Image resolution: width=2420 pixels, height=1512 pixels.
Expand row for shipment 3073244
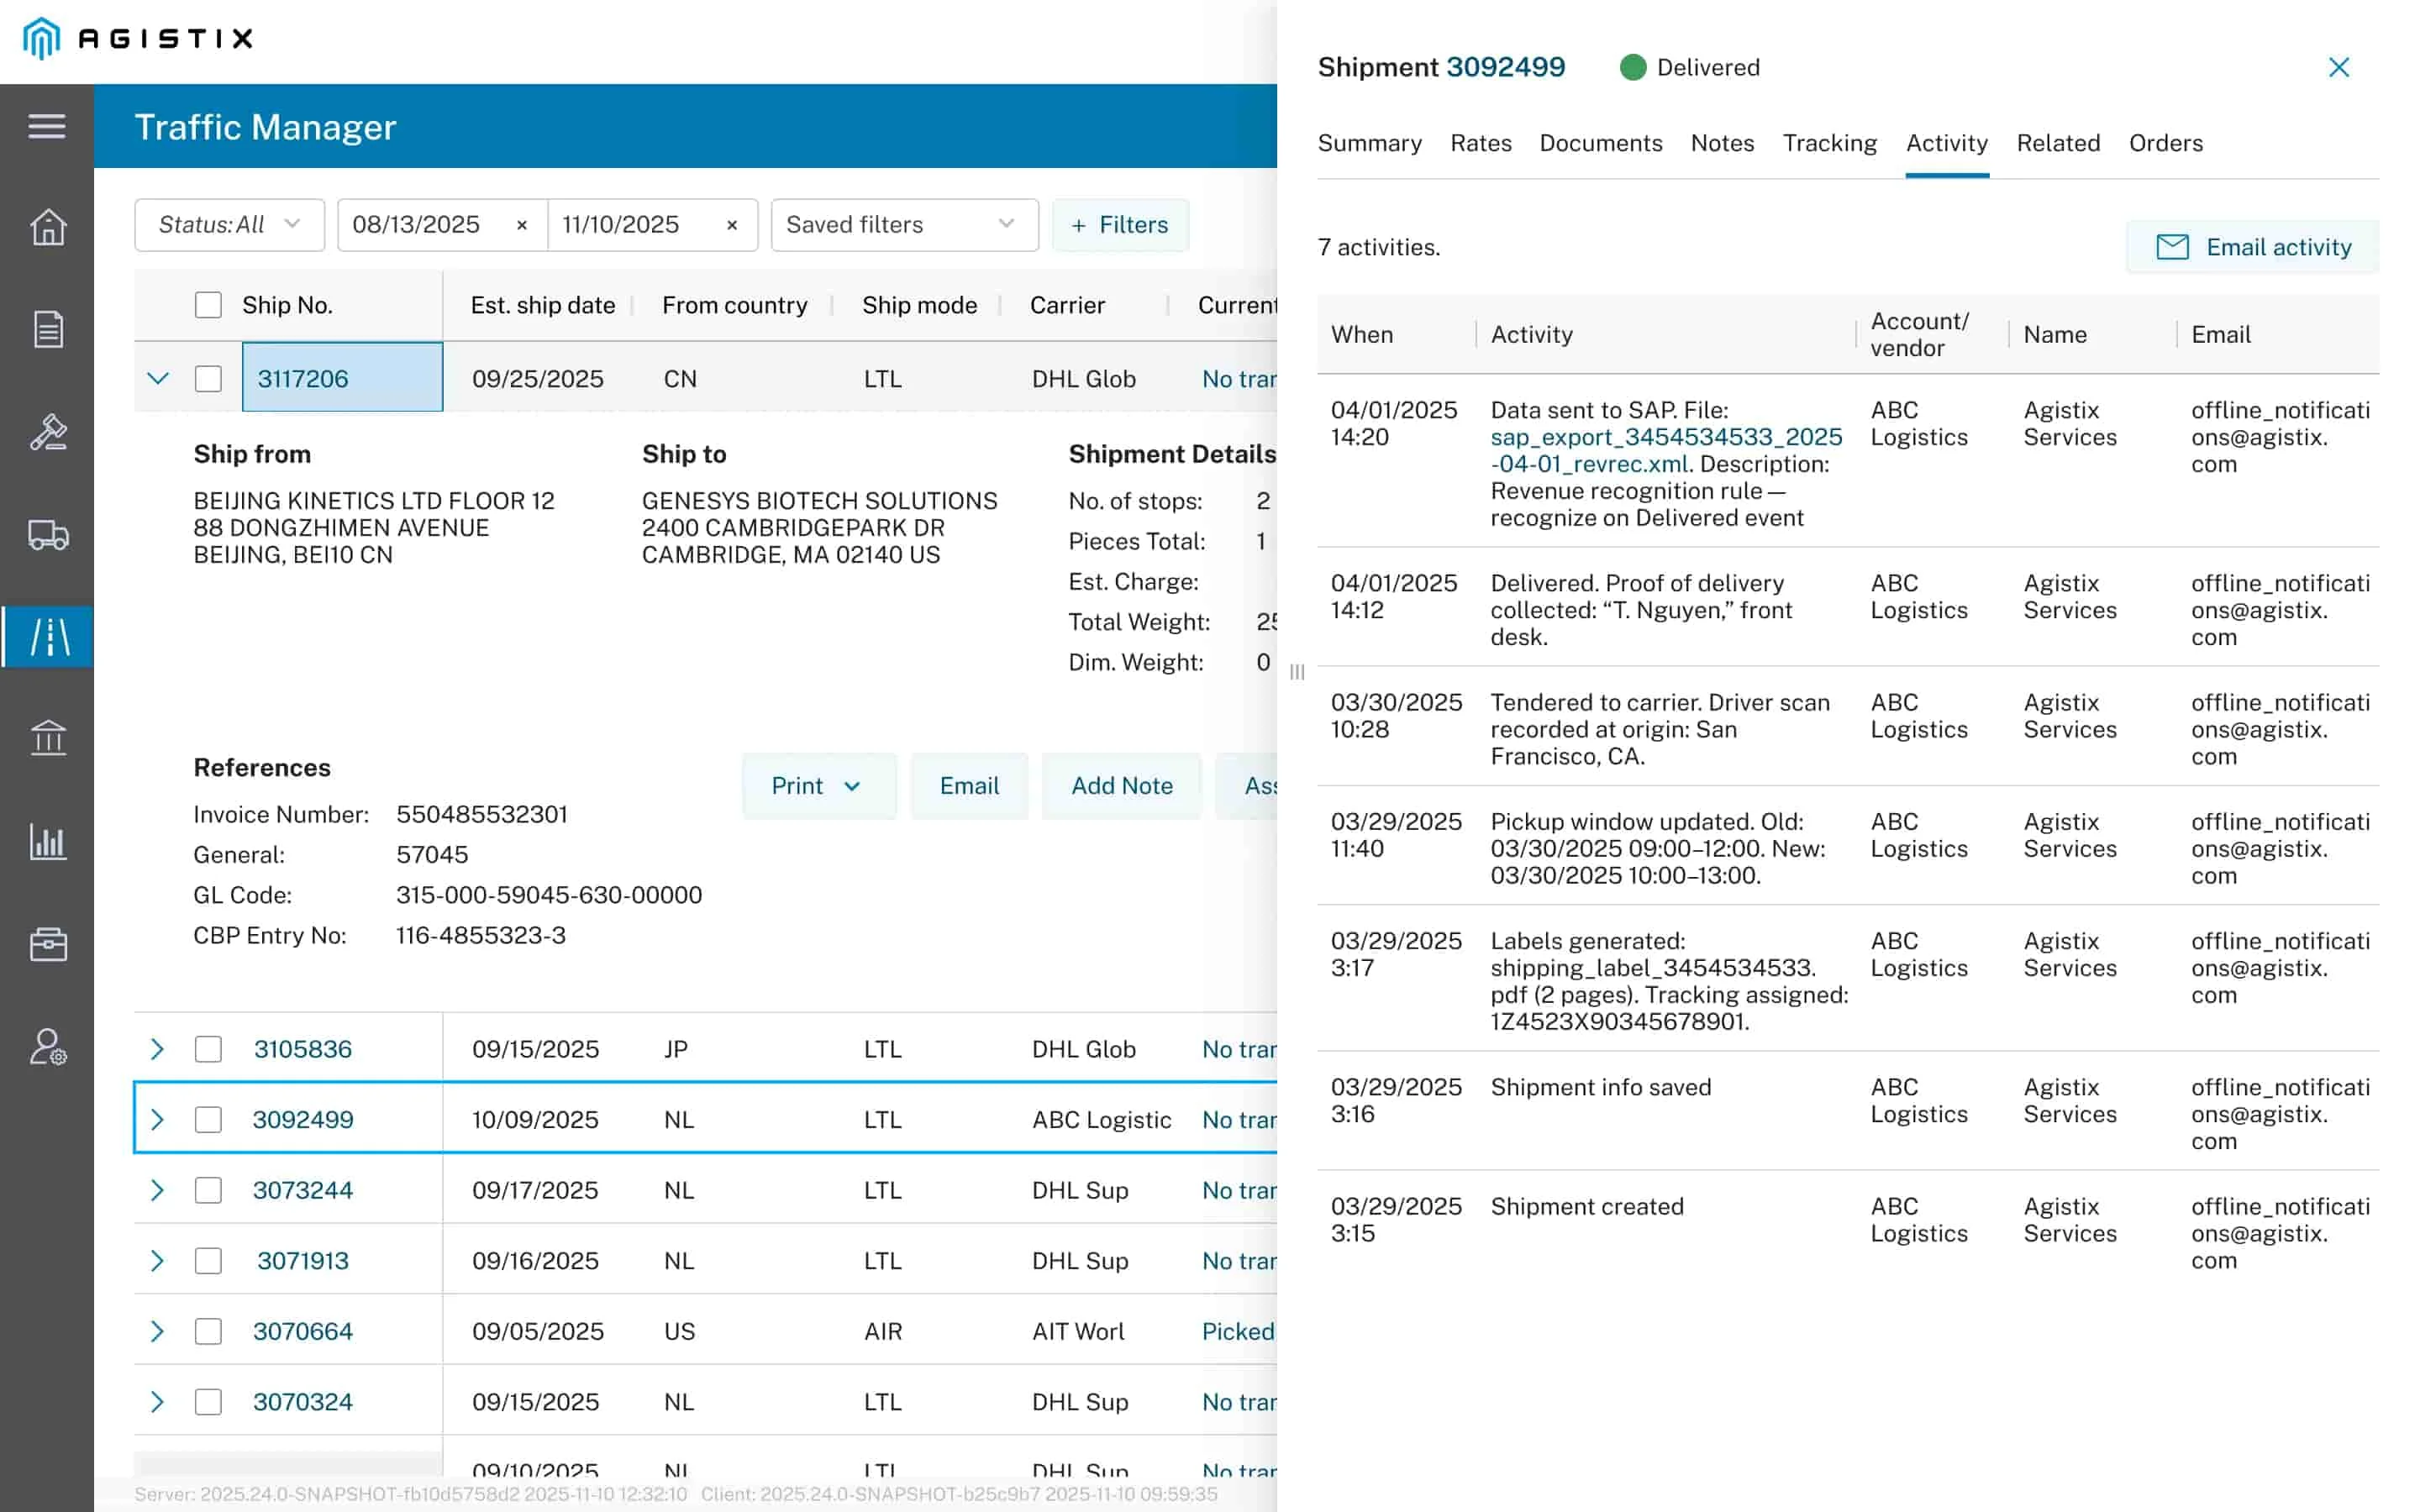coord(157,1190)
